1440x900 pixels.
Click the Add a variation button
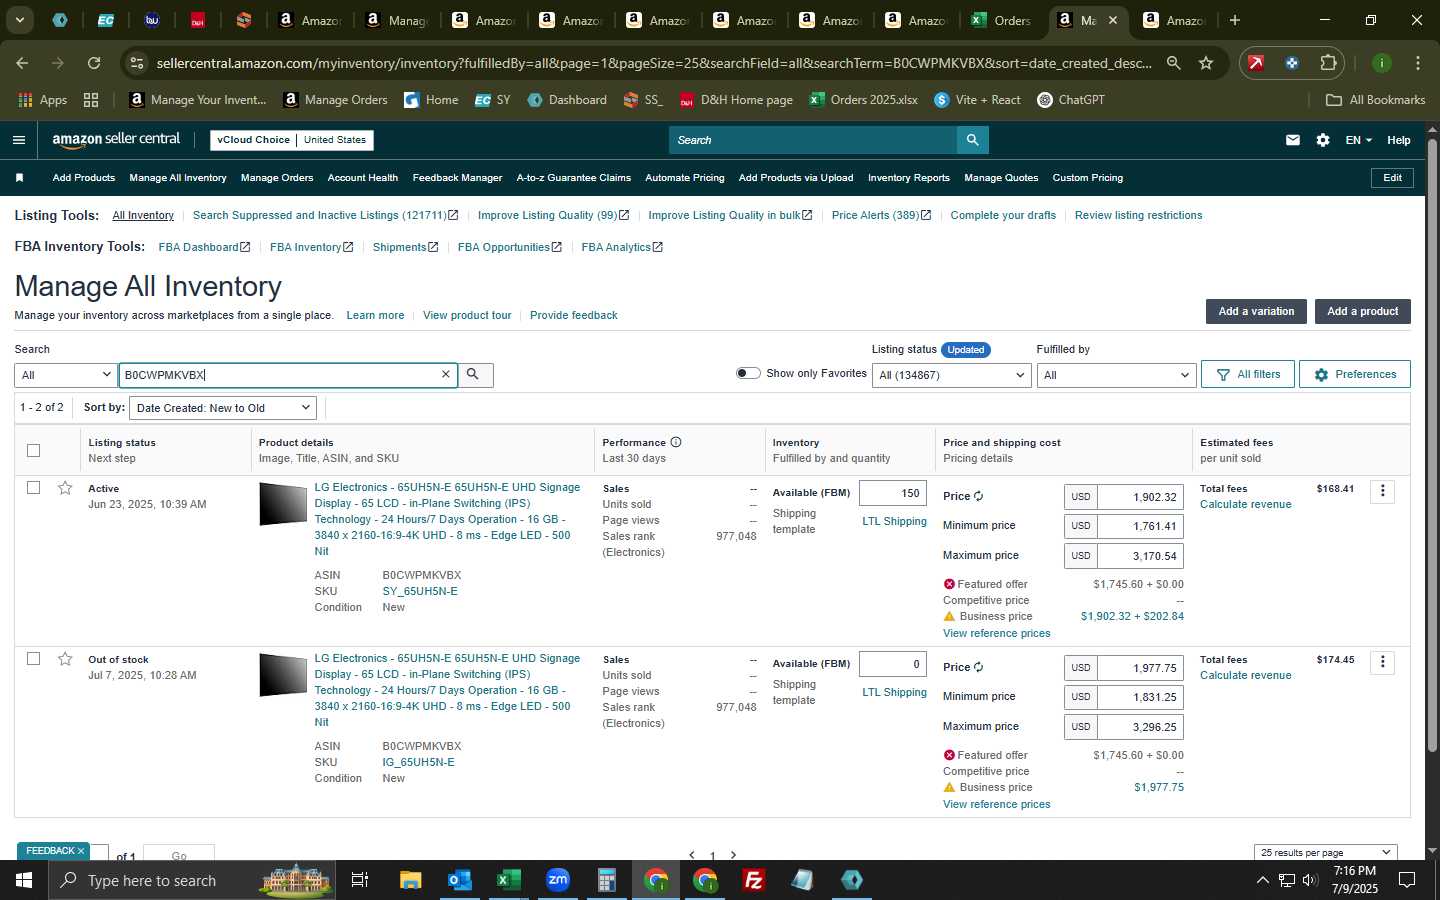point(1256,311)
